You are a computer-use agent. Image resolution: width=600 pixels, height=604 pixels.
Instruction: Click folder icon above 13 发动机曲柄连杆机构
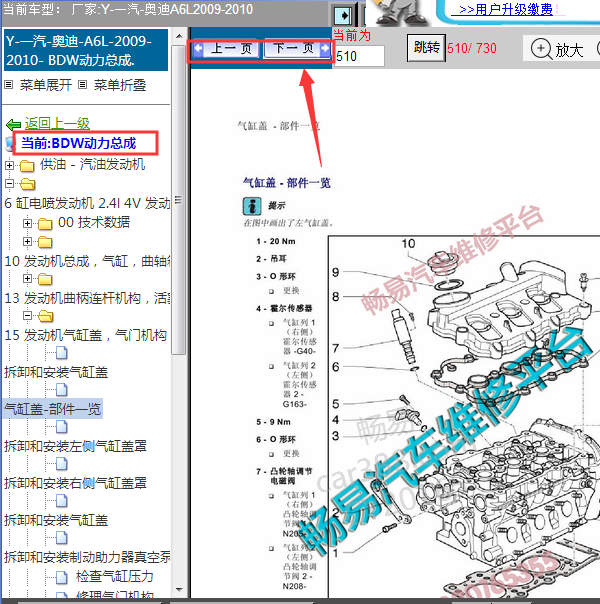click(x=45, y=279)
